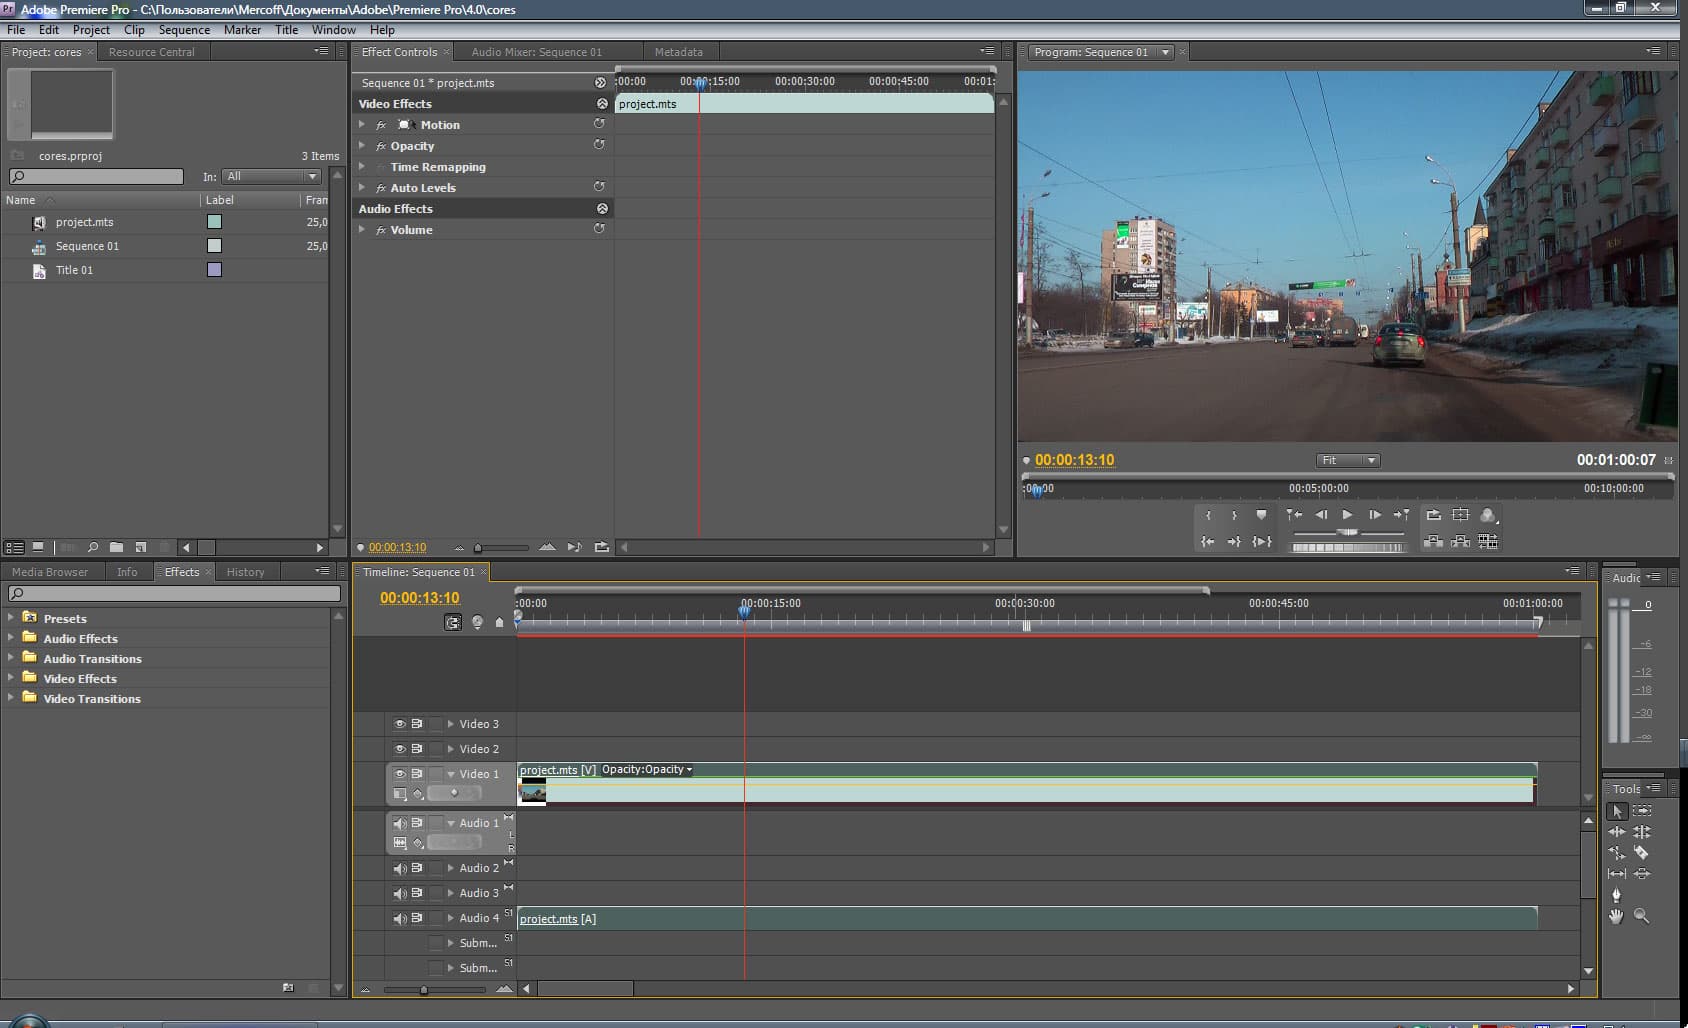Image resolution: width=1688 pixels, height=1028 pixels.
Task: Choose the Hand tool
Action: (1616, 916)
